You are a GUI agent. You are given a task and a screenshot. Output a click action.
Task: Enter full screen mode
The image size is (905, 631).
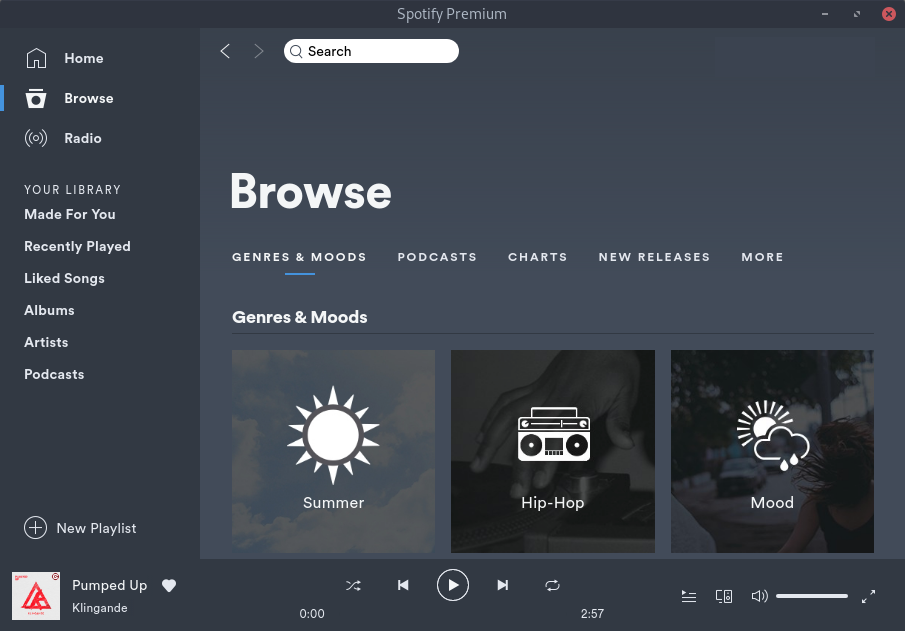coord(868,596)
